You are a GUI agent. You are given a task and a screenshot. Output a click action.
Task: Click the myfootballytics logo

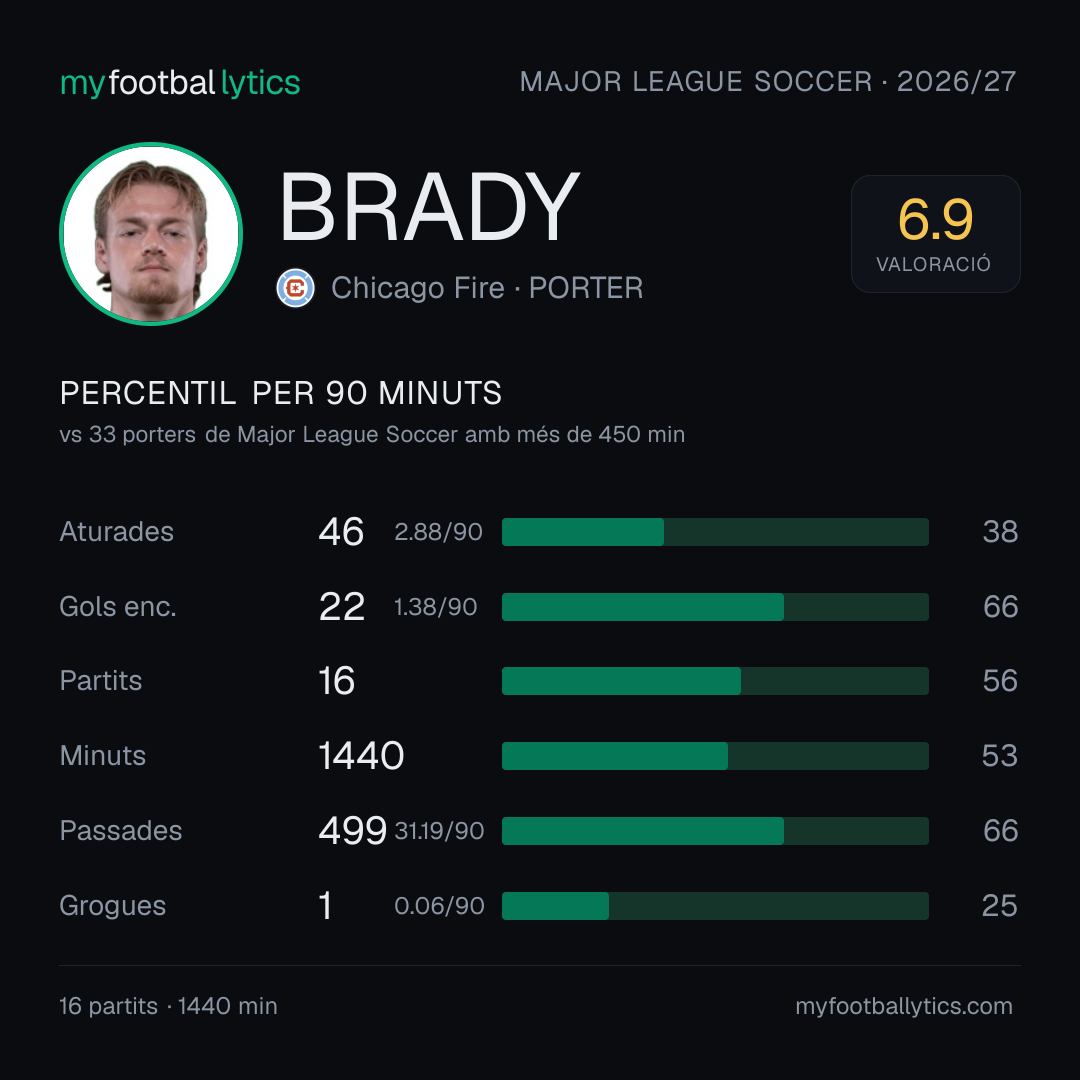click(180, 83)
